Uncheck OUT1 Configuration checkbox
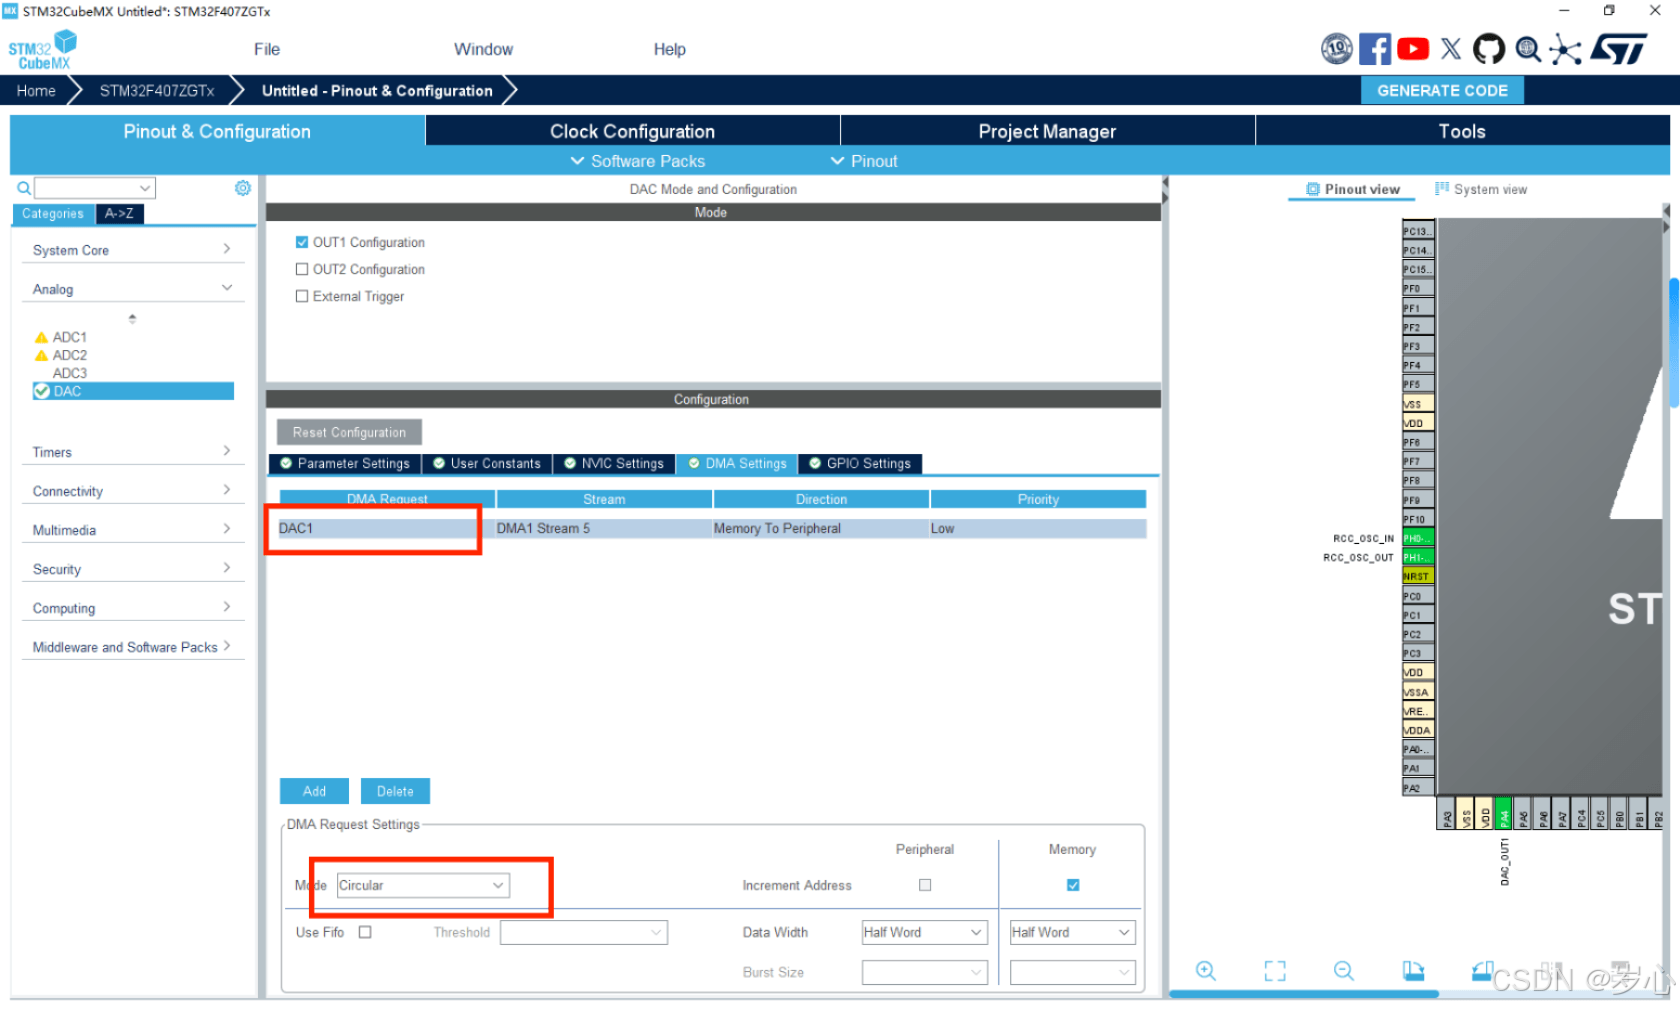This screenshot has height=1010, width=1680. pos(302,242)
